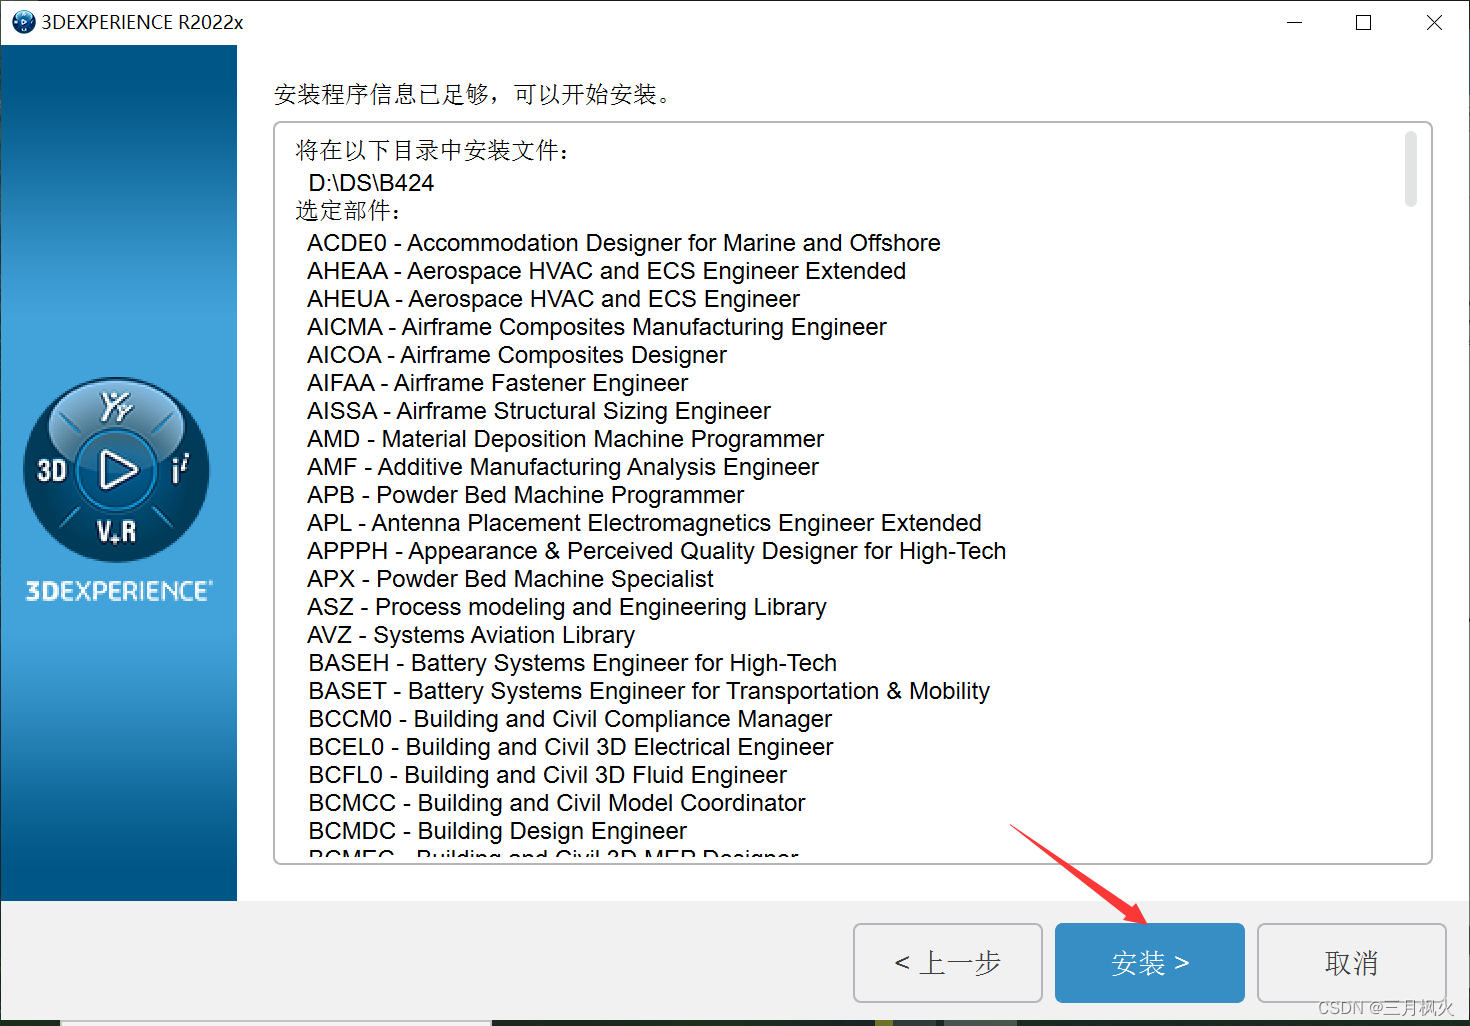Select the BCCM0 Building Compliance Manager line
Screen dimensions: 1470x1026
571,719
